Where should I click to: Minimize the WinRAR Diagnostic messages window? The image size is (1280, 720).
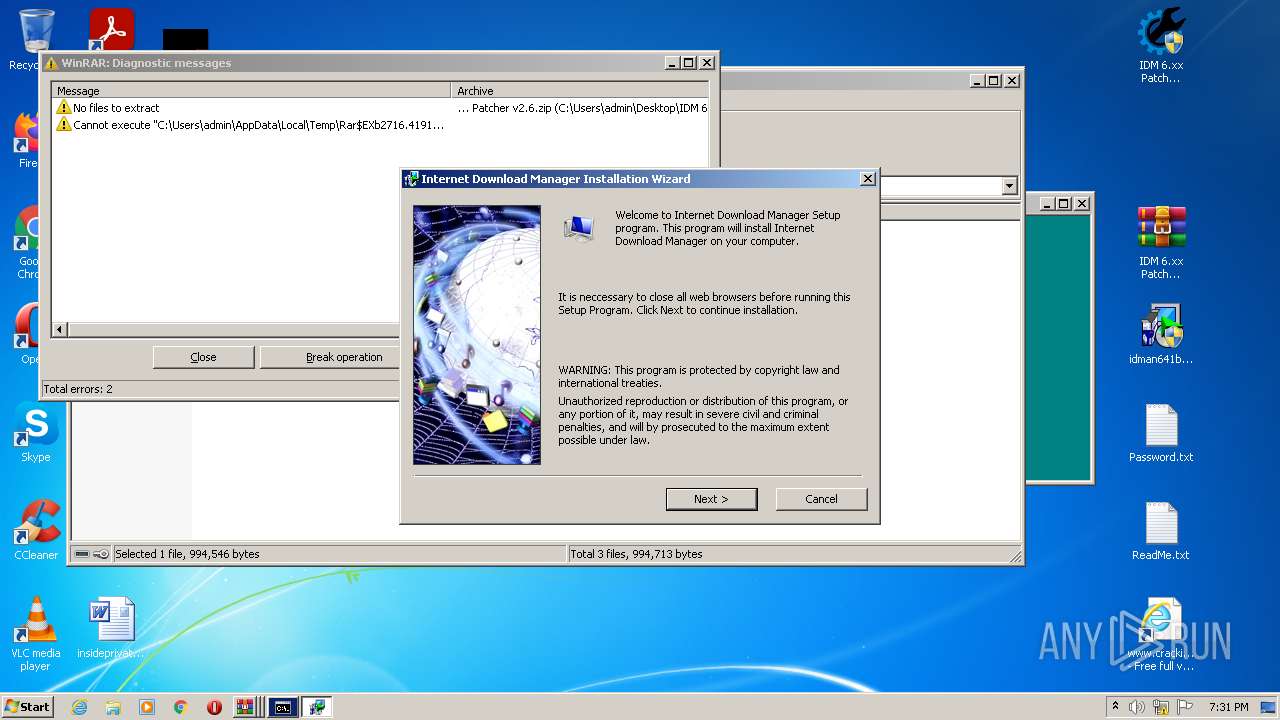(x=672, y=63)
